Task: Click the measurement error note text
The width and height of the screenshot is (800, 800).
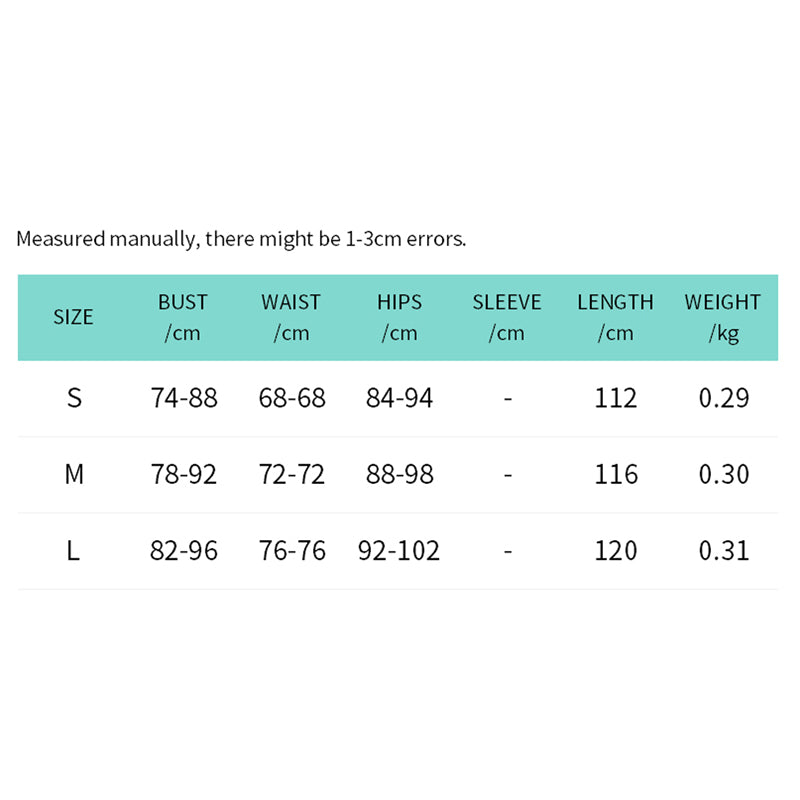Action: point(241,239)
